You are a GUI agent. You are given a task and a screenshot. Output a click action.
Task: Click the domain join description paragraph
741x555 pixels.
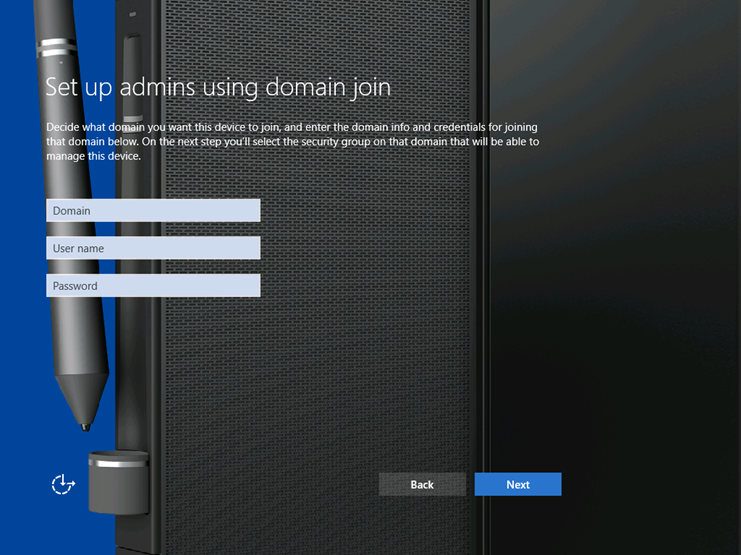pyautogui.click(x=293, y=141)
